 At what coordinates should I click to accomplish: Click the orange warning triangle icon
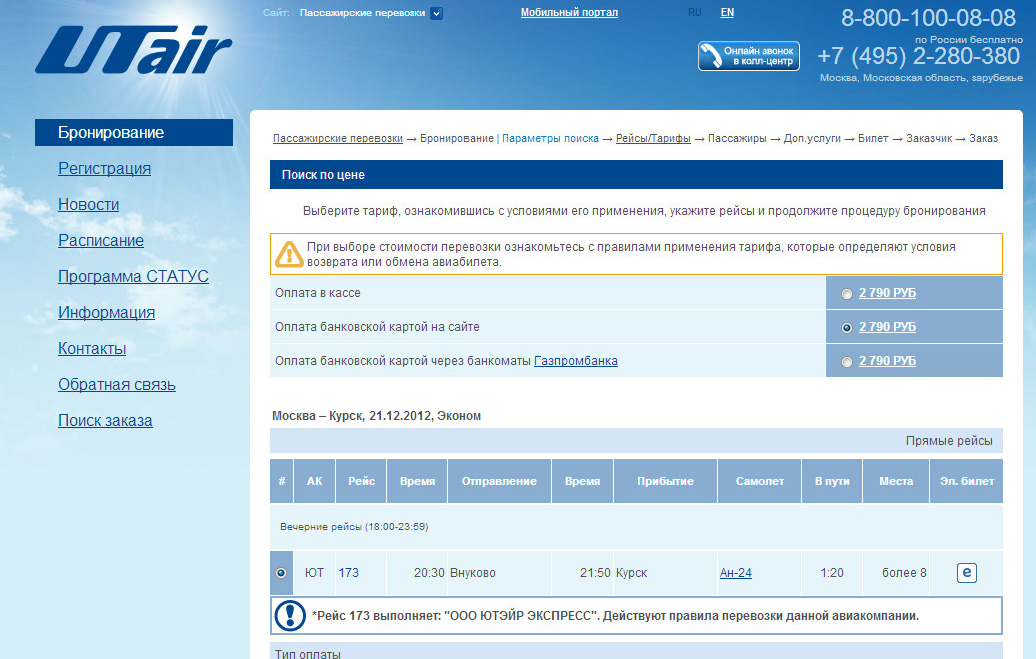click(x=289, y=254)
